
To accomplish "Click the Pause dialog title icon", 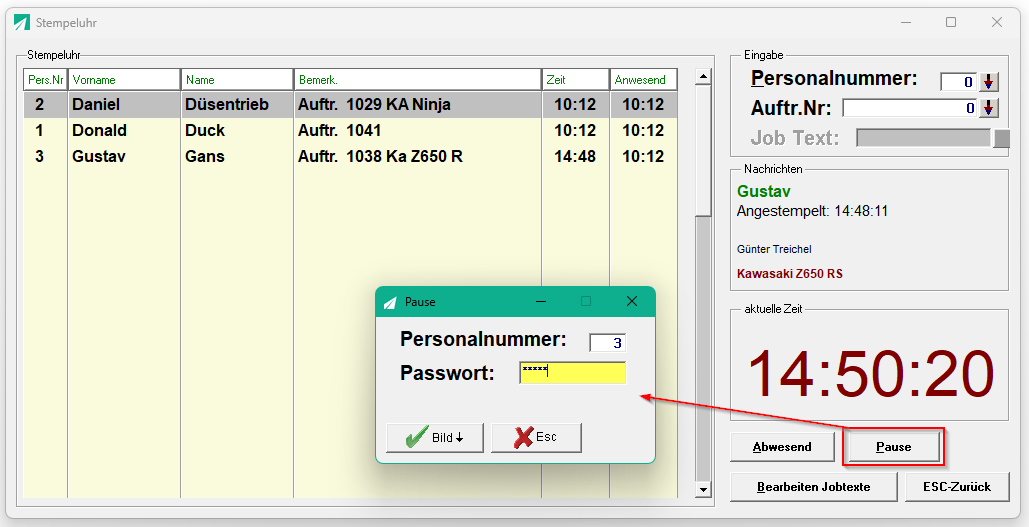I will [390, 302].
